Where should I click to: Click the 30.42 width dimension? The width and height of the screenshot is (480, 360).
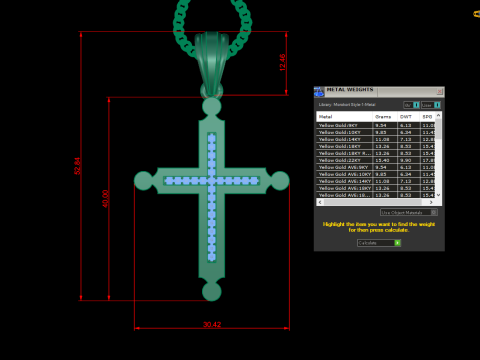point(212,324)
